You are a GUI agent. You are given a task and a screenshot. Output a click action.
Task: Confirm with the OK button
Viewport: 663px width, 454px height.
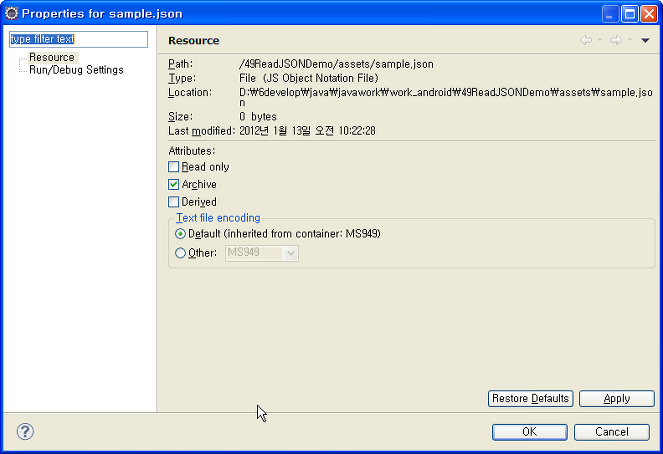pos(529,432)
